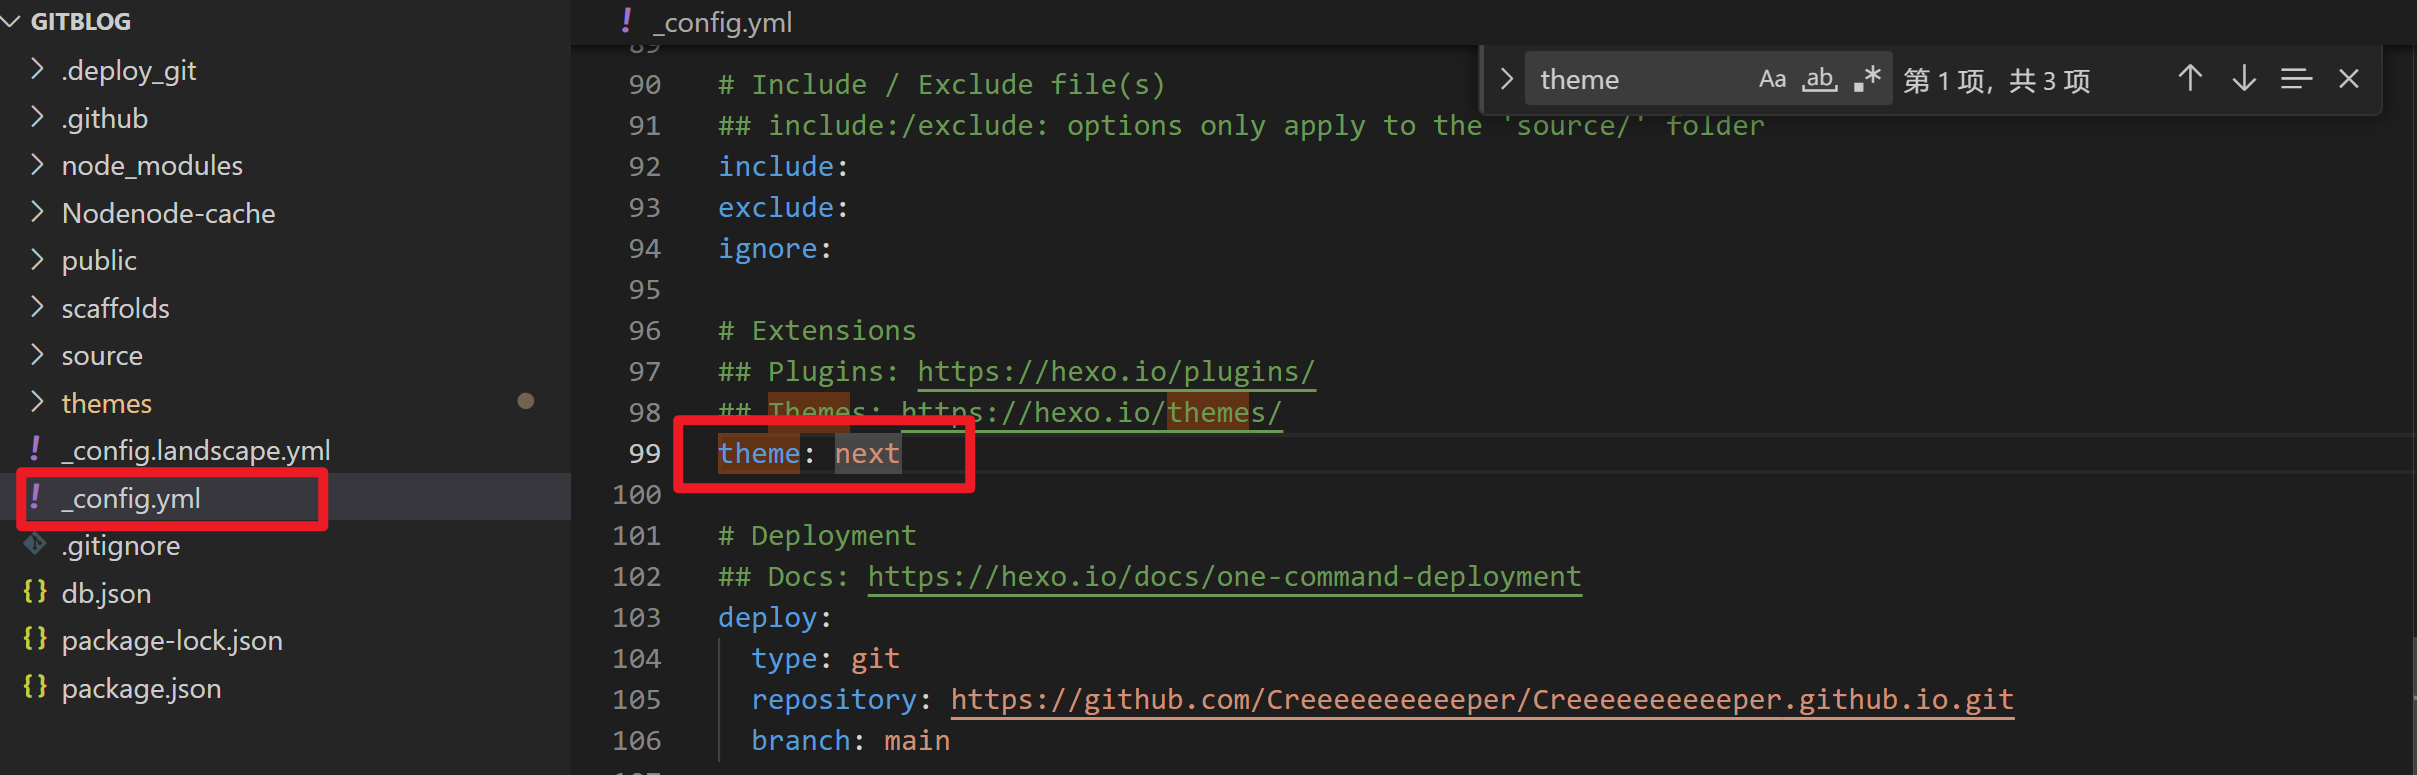Expand the themes folder

pyautogui.click(x=106, y=403)
